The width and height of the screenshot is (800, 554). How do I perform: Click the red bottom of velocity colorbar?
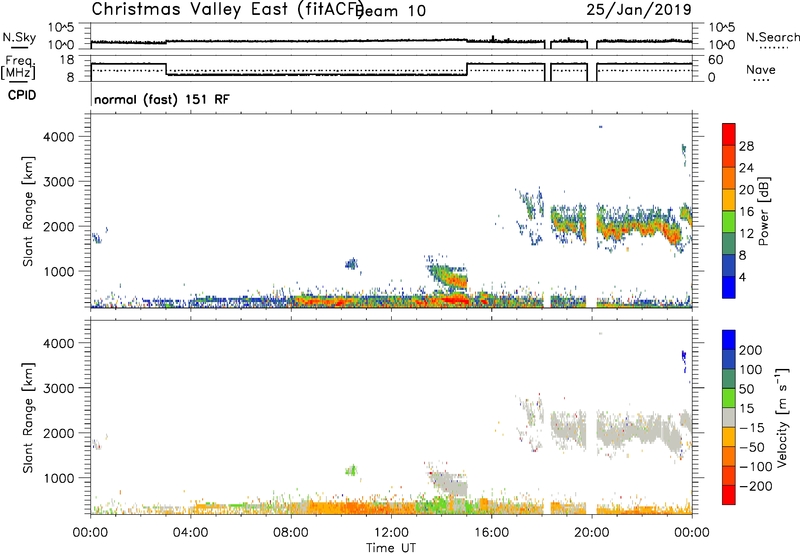tap(729, 495)
